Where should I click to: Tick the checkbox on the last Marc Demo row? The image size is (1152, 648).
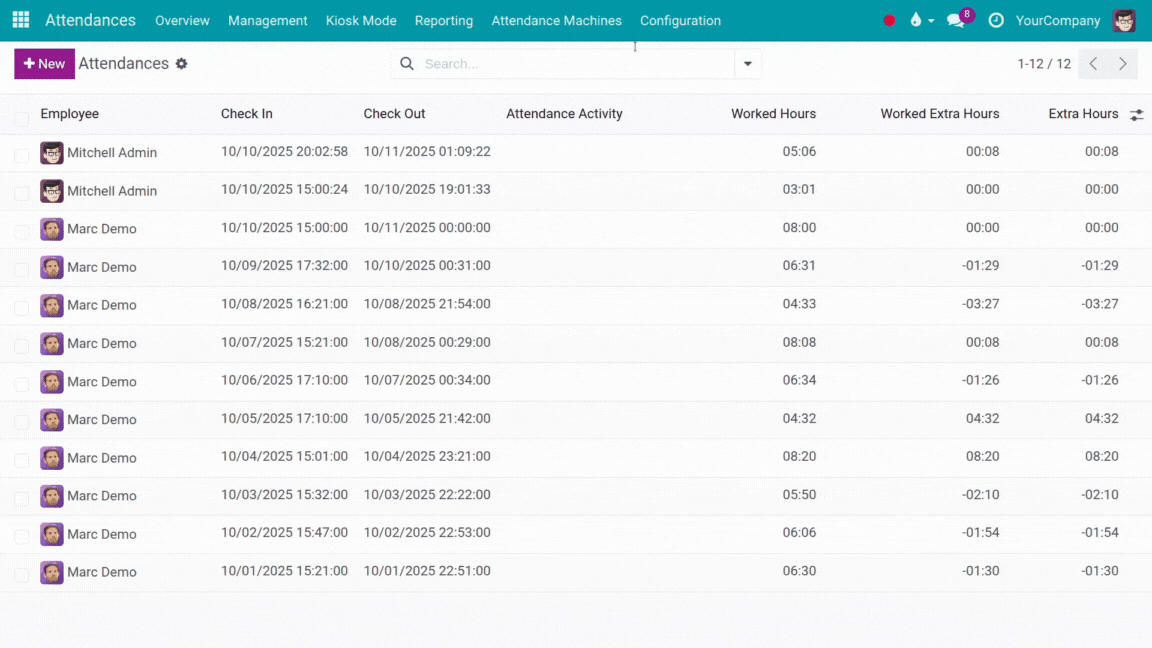tap(21, 571)
